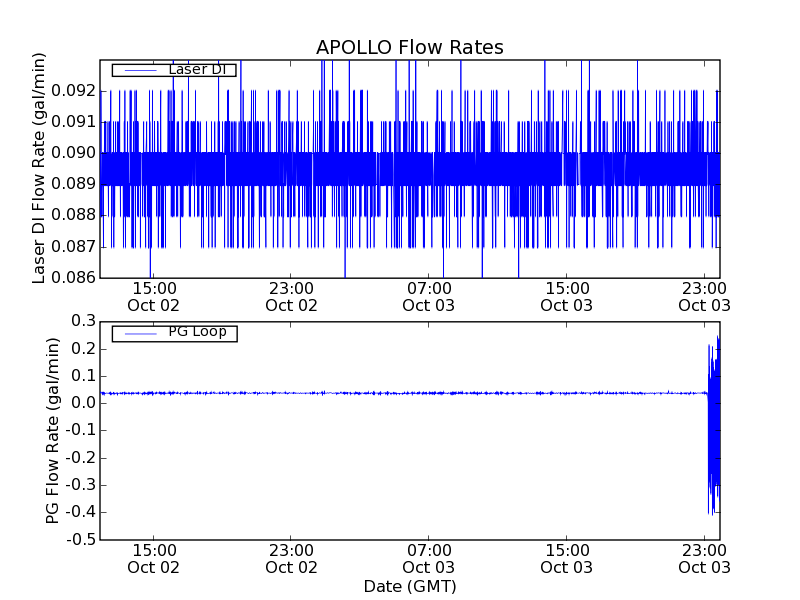Screen dimensions: 800x600
Task: Click the blue line sample in PG Loop legend
Action: pos(138,333)
